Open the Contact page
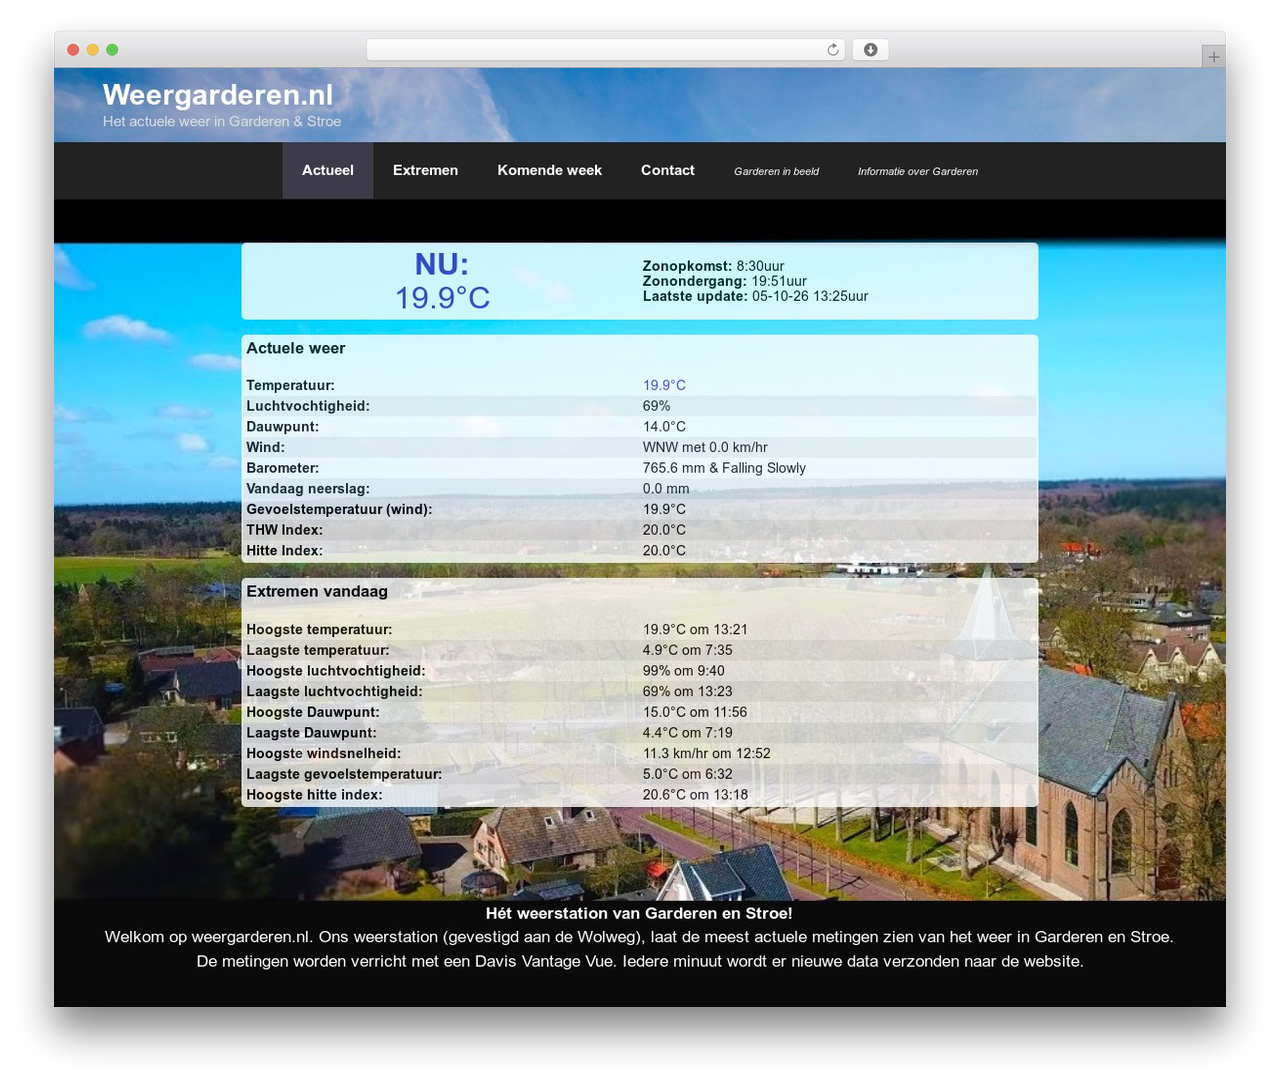Screen dimensions: 1280x1084 coord(668,170)
